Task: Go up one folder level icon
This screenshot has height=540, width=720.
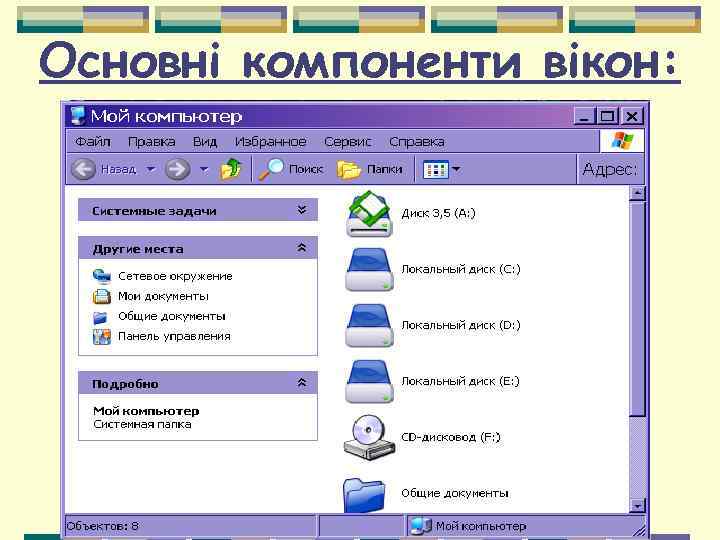Action: 231,169
